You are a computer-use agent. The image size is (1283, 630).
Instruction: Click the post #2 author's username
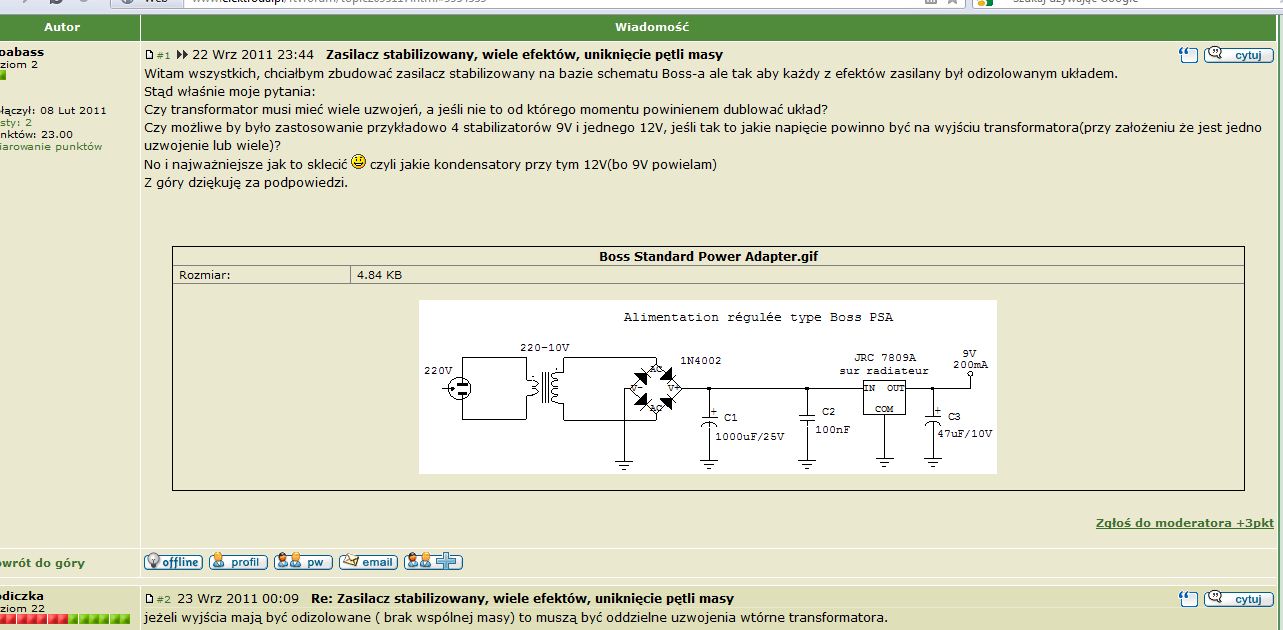coord(20,596)
